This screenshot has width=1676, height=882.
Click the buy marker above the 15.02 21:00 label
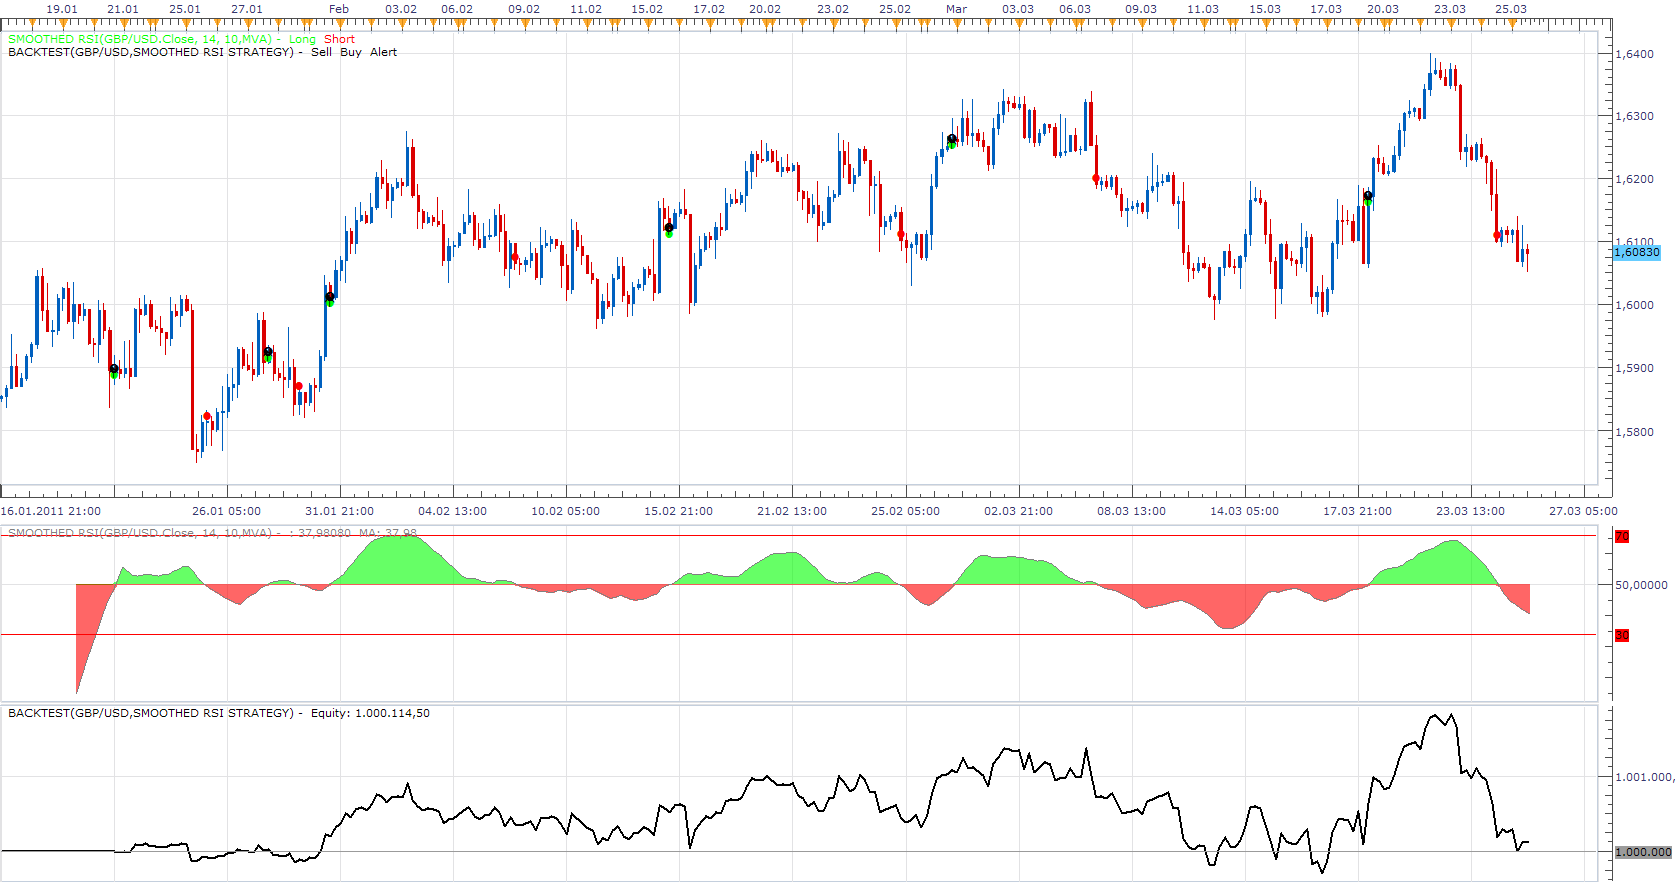coord(669,229)
